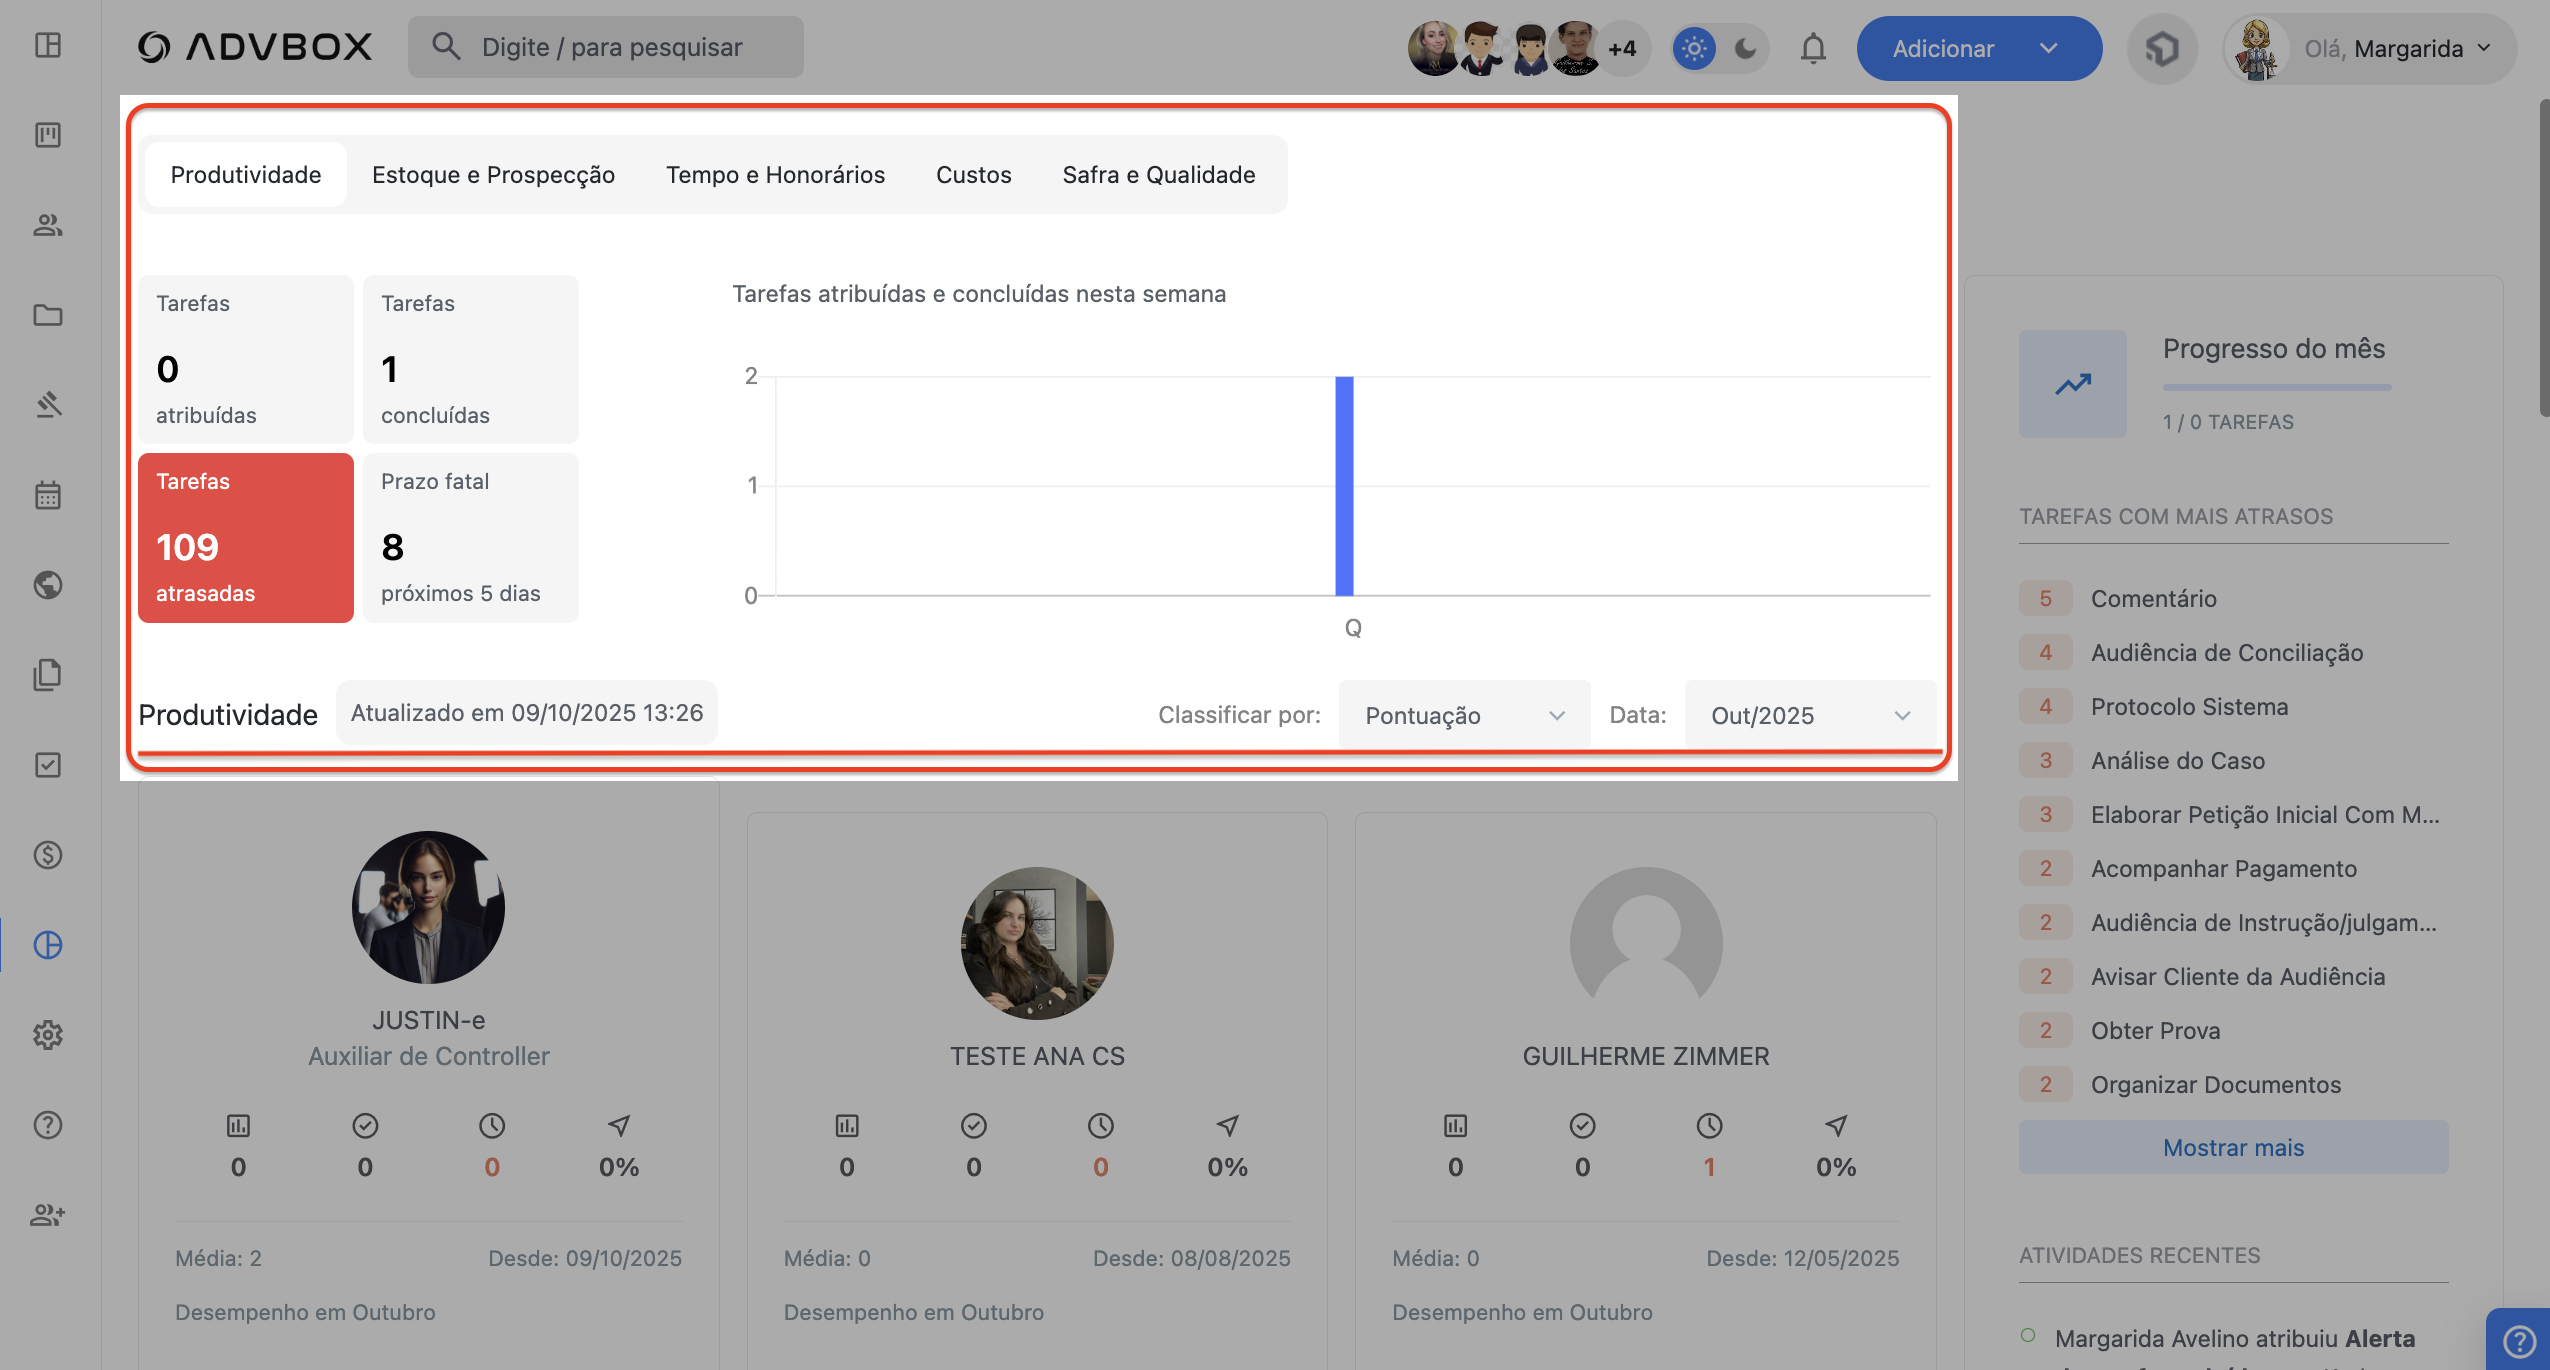
Task: Open the notifications bell icon
Action: (x=1813, y=48)
